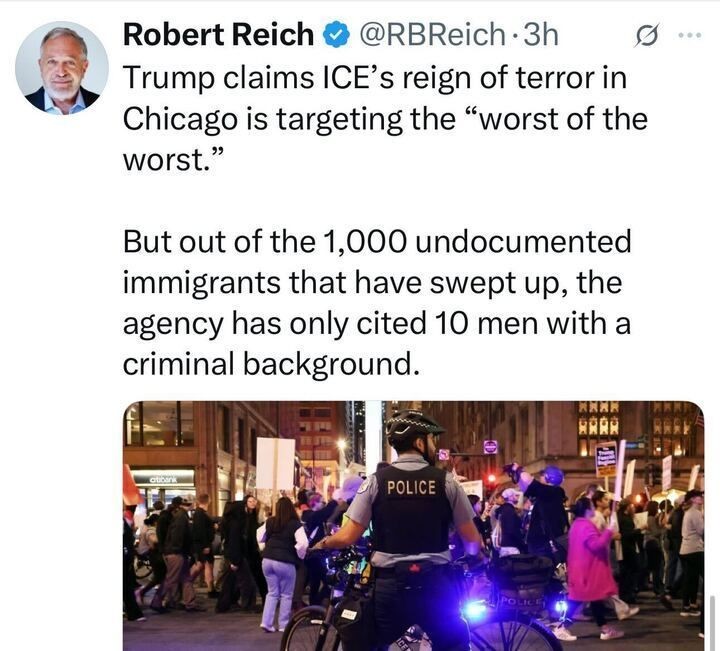Click the line "immigrants that have swept up, the"
The width and height of the screenshot is (720, 651).
click(372, 283)
